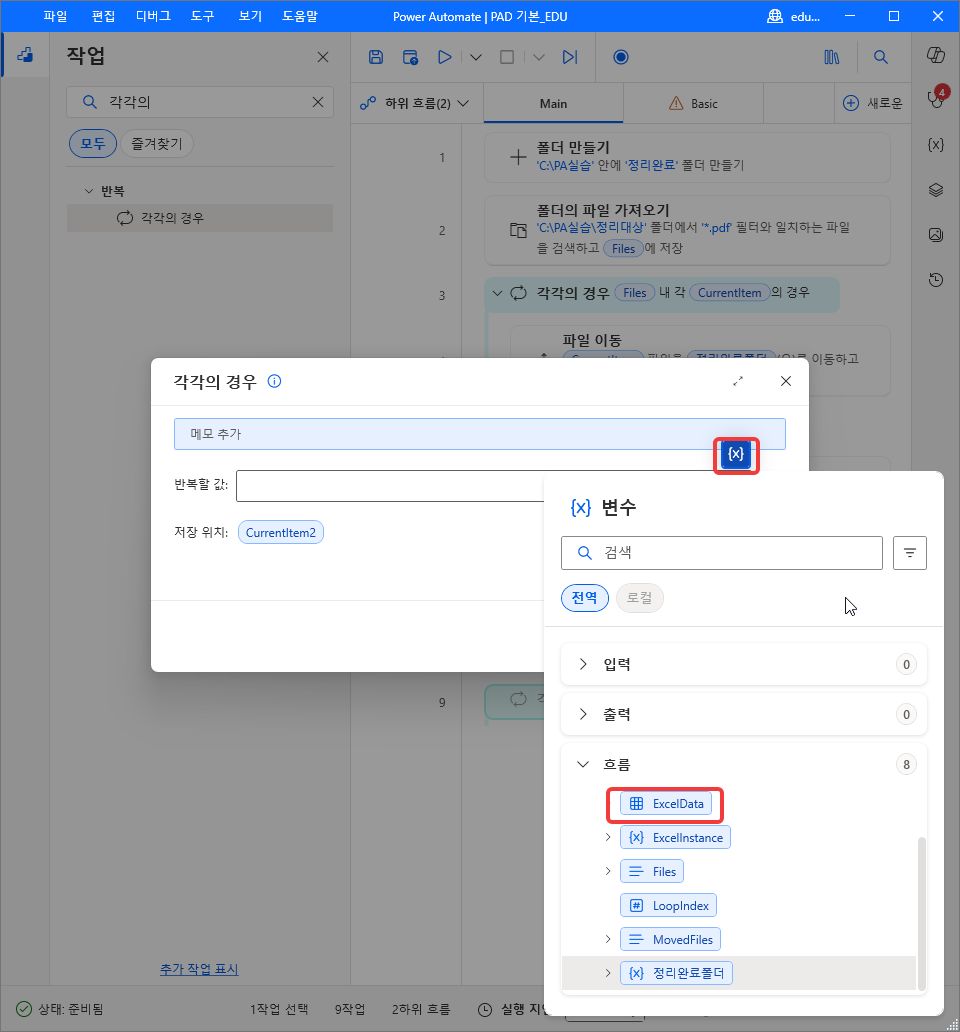This screenshot has height=1032, width=960.
Task: Click the save flow icon
Action: [x=376, y=57]
